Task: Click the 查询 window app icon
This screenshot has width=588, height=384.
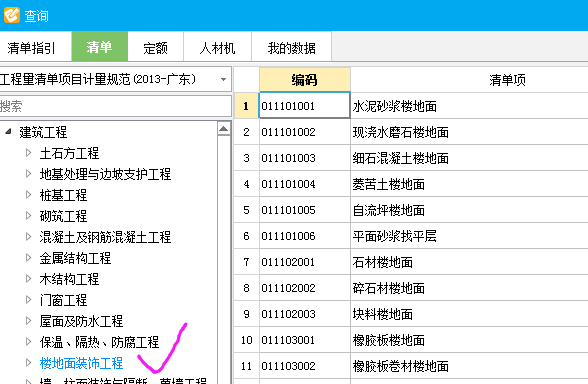Action: pyautogui.click(x=12, y=15)
